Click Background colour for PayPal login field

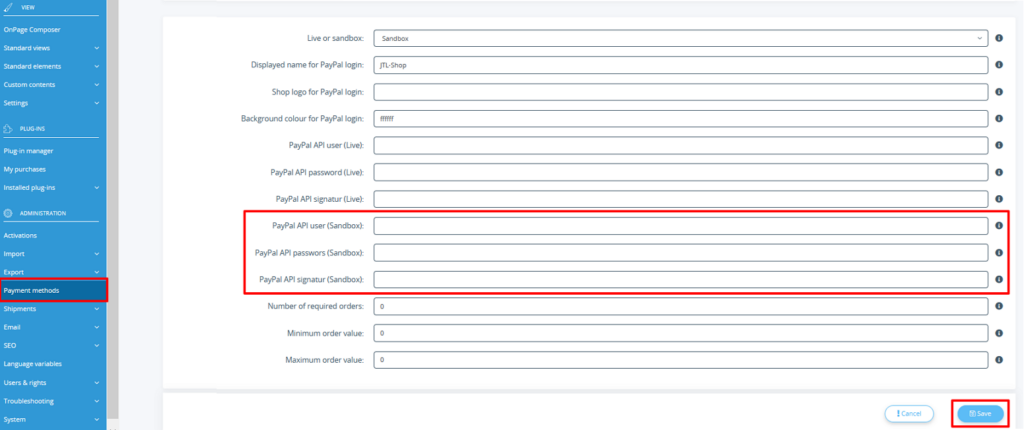point(680,119)
